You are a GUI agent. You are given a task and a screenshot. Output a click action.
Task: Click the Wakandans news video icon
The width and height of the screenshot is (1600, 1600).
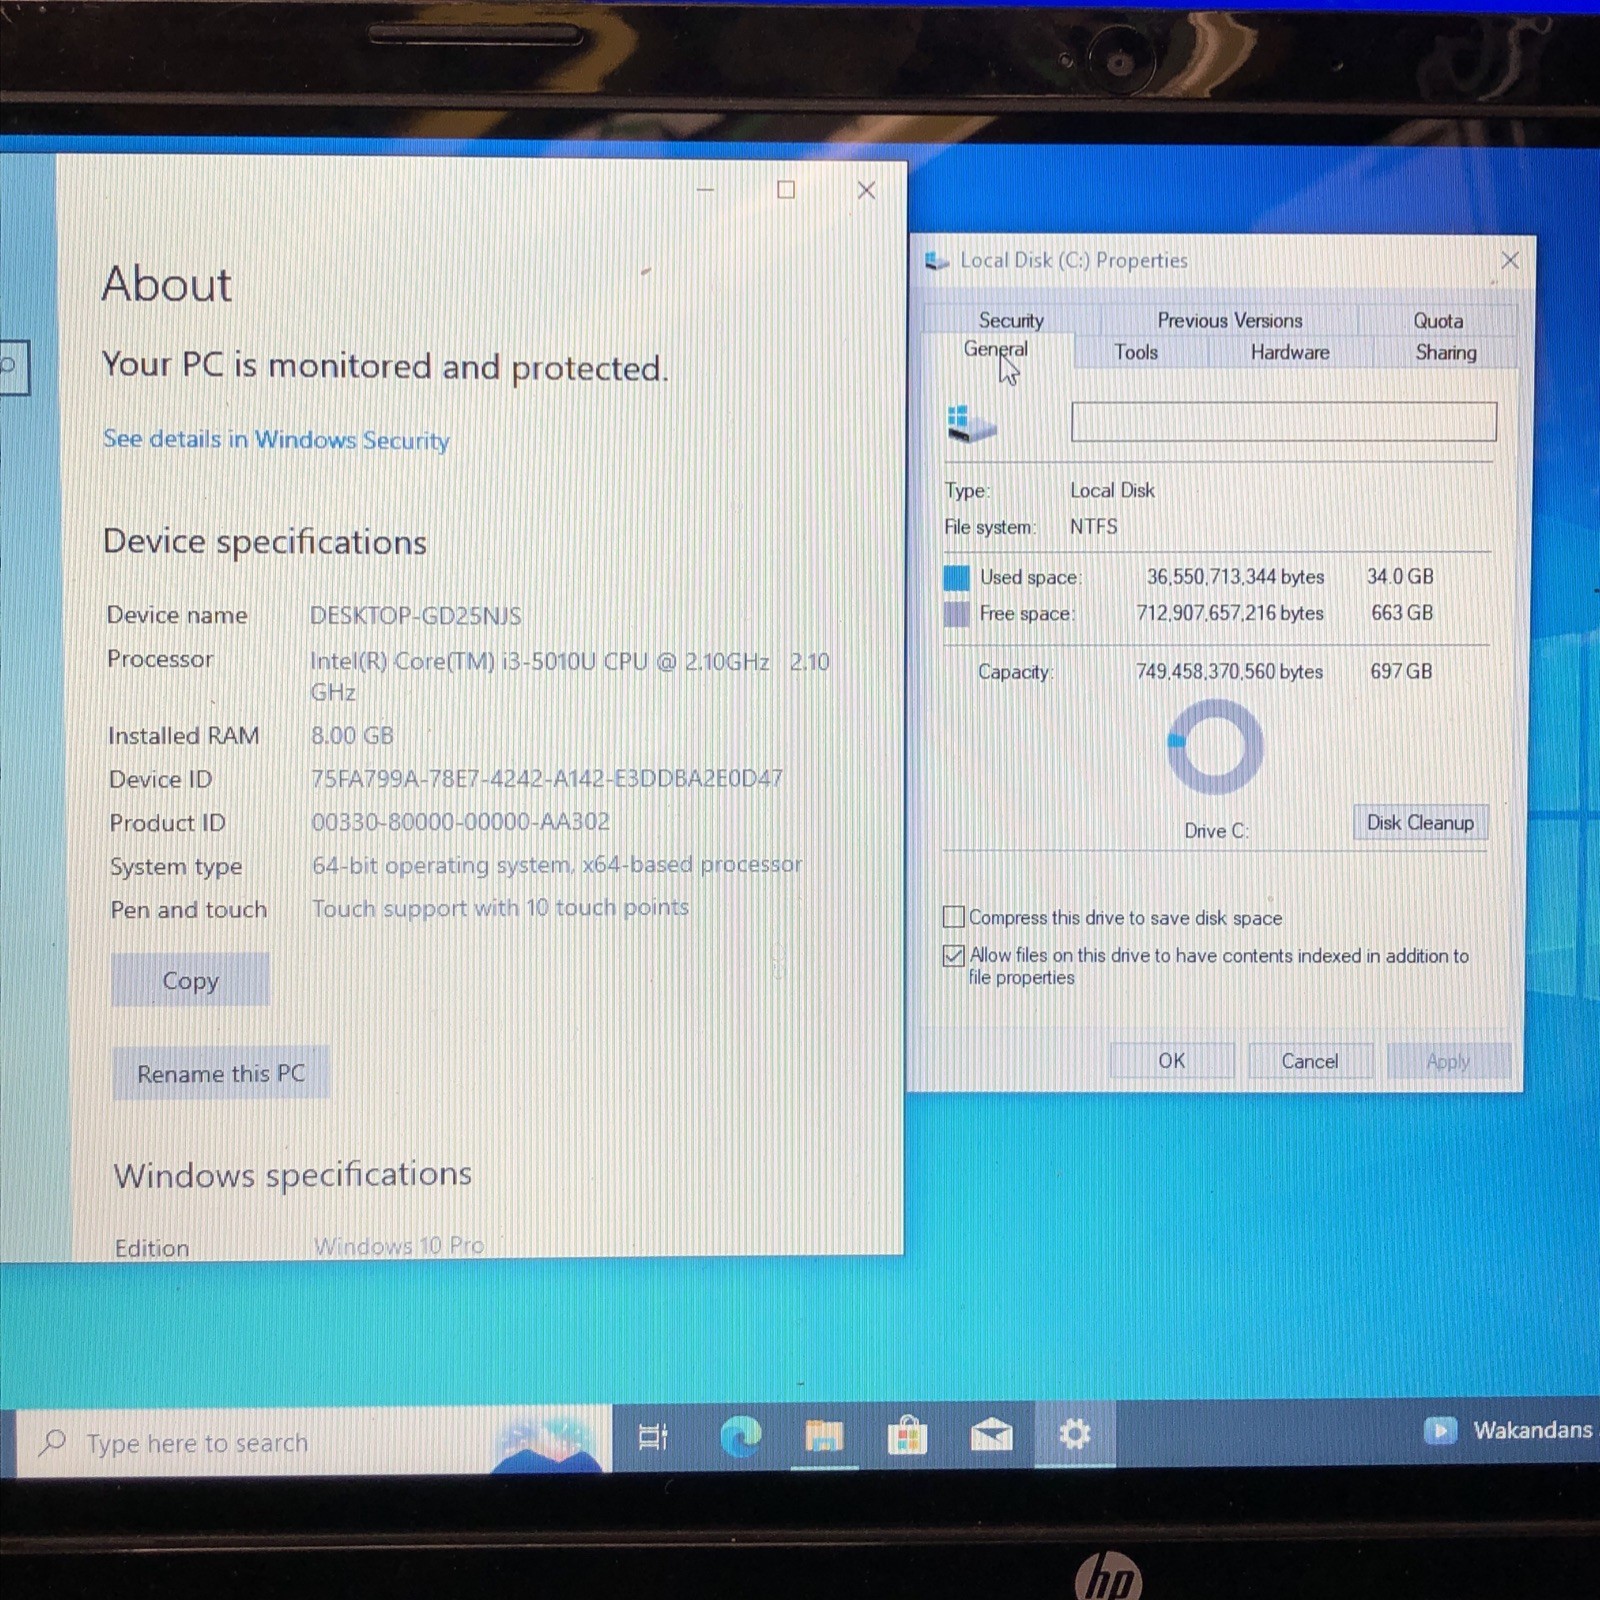pos(1440,1430)
